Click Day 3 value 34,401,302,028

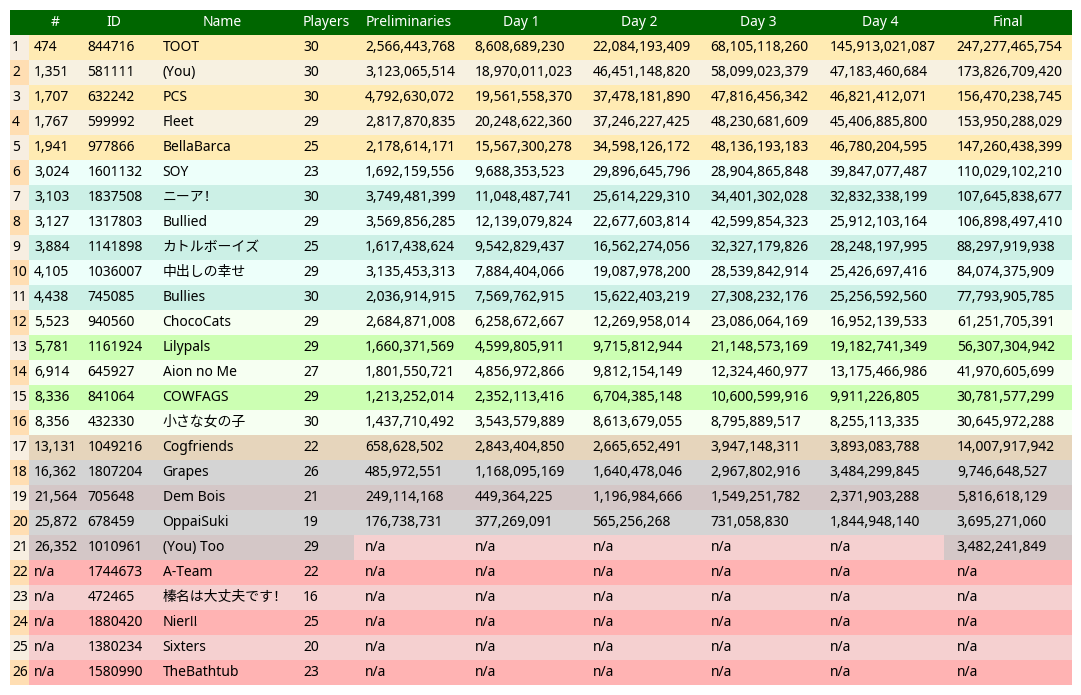pos(759,197)
